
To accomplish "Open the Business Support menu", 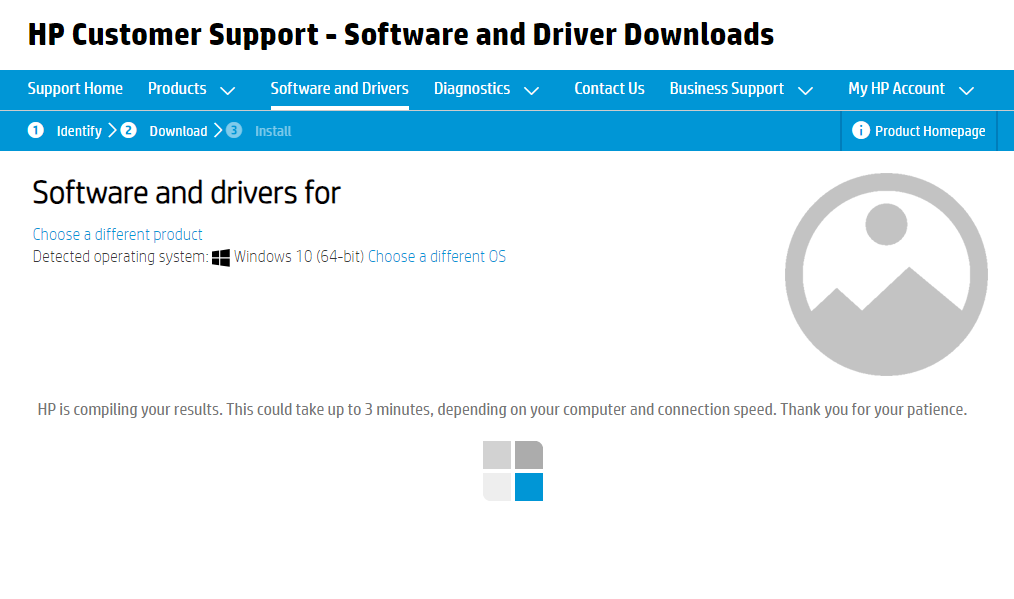I will (726, 89).
